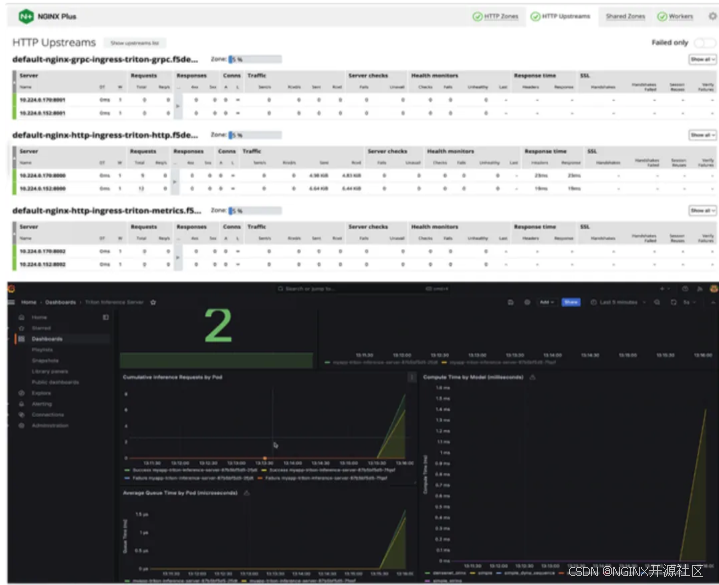This screenshot has width=719, height=585.
Task: Open Show all dropdown for triton-http upstream
Action: (x=702, y=135)
